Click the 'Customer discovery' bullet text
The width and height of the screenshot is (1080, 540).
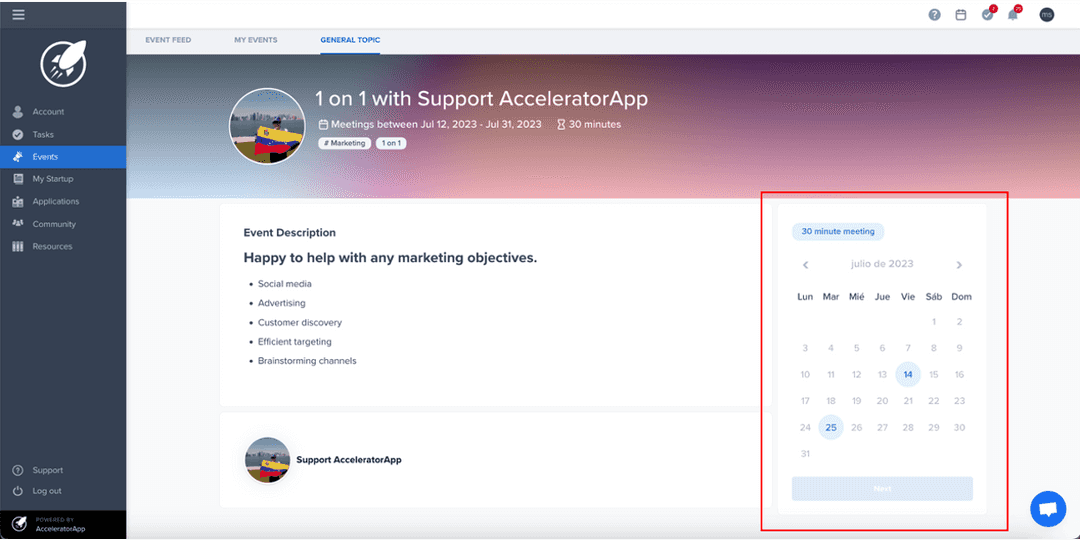(x=300, y=322)
